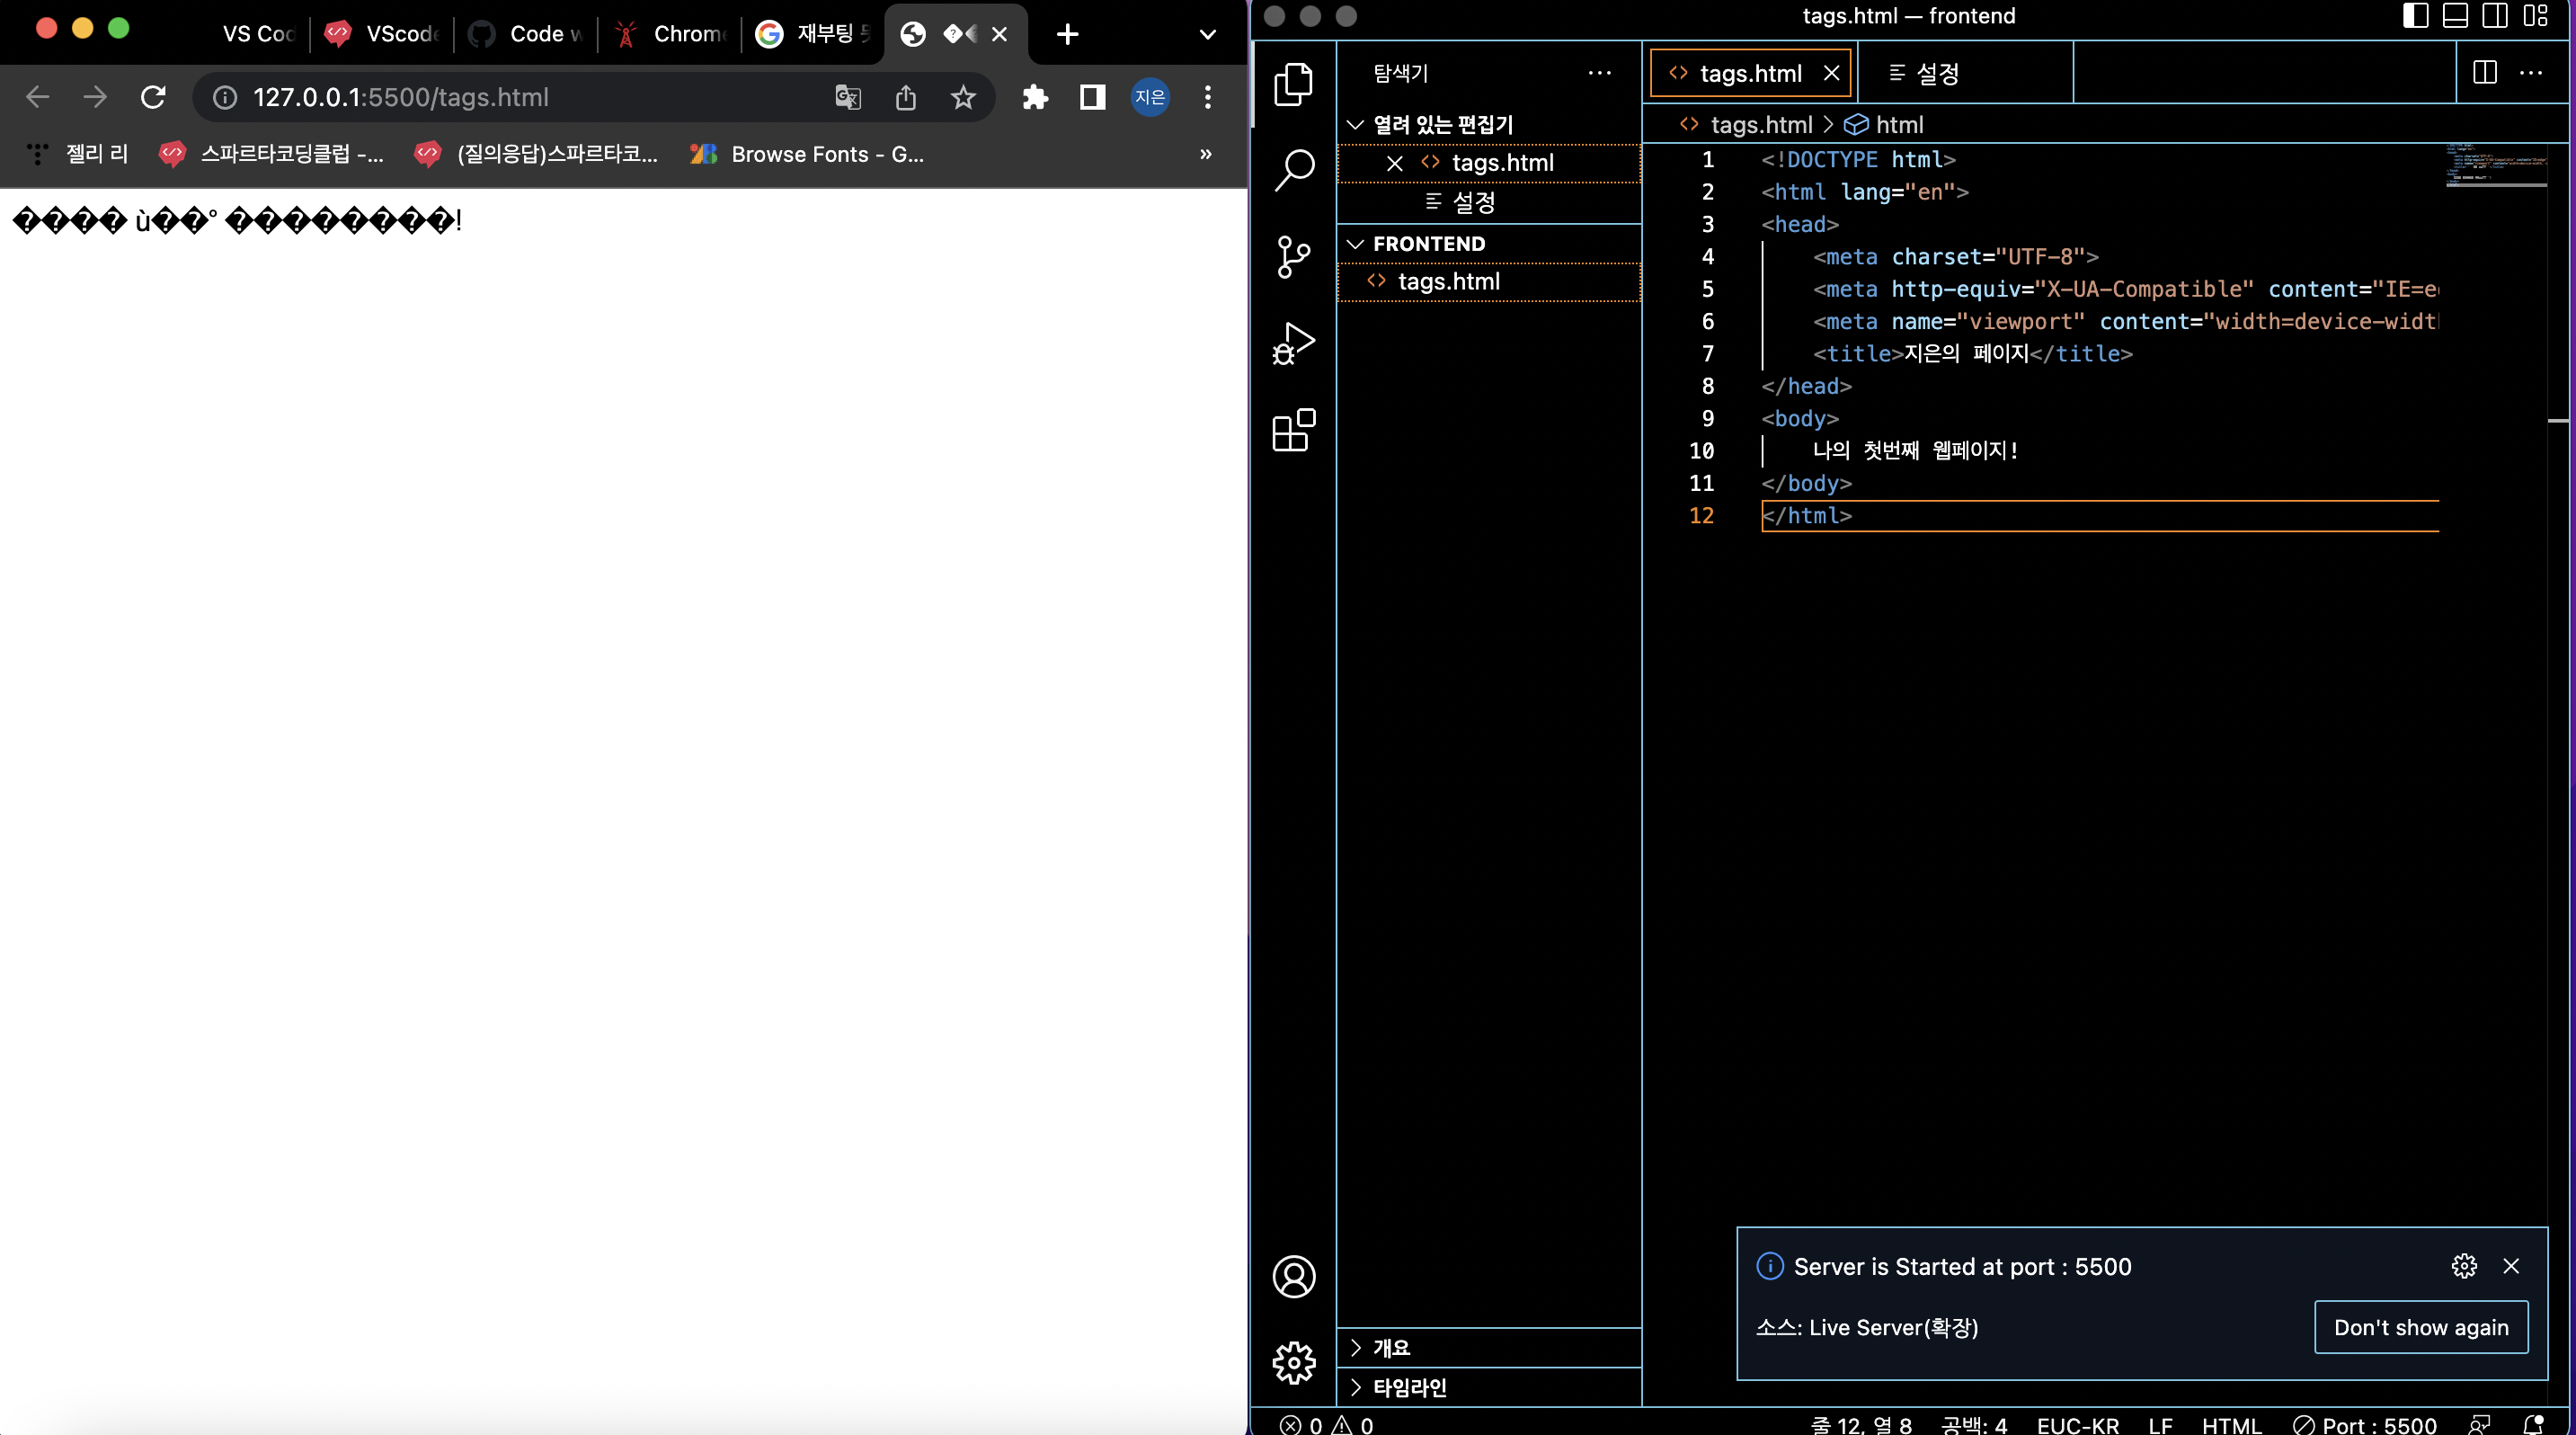Open tags.html in the FRONTEND tree

1488,282
